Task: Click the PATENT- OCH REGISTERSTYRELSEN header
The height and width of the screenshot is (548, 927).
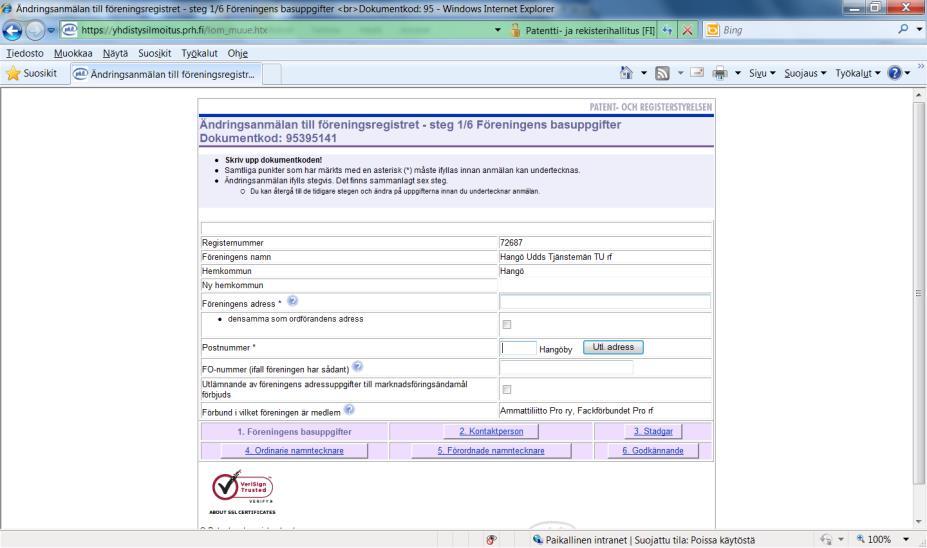Action: click(x=650, y=107)
